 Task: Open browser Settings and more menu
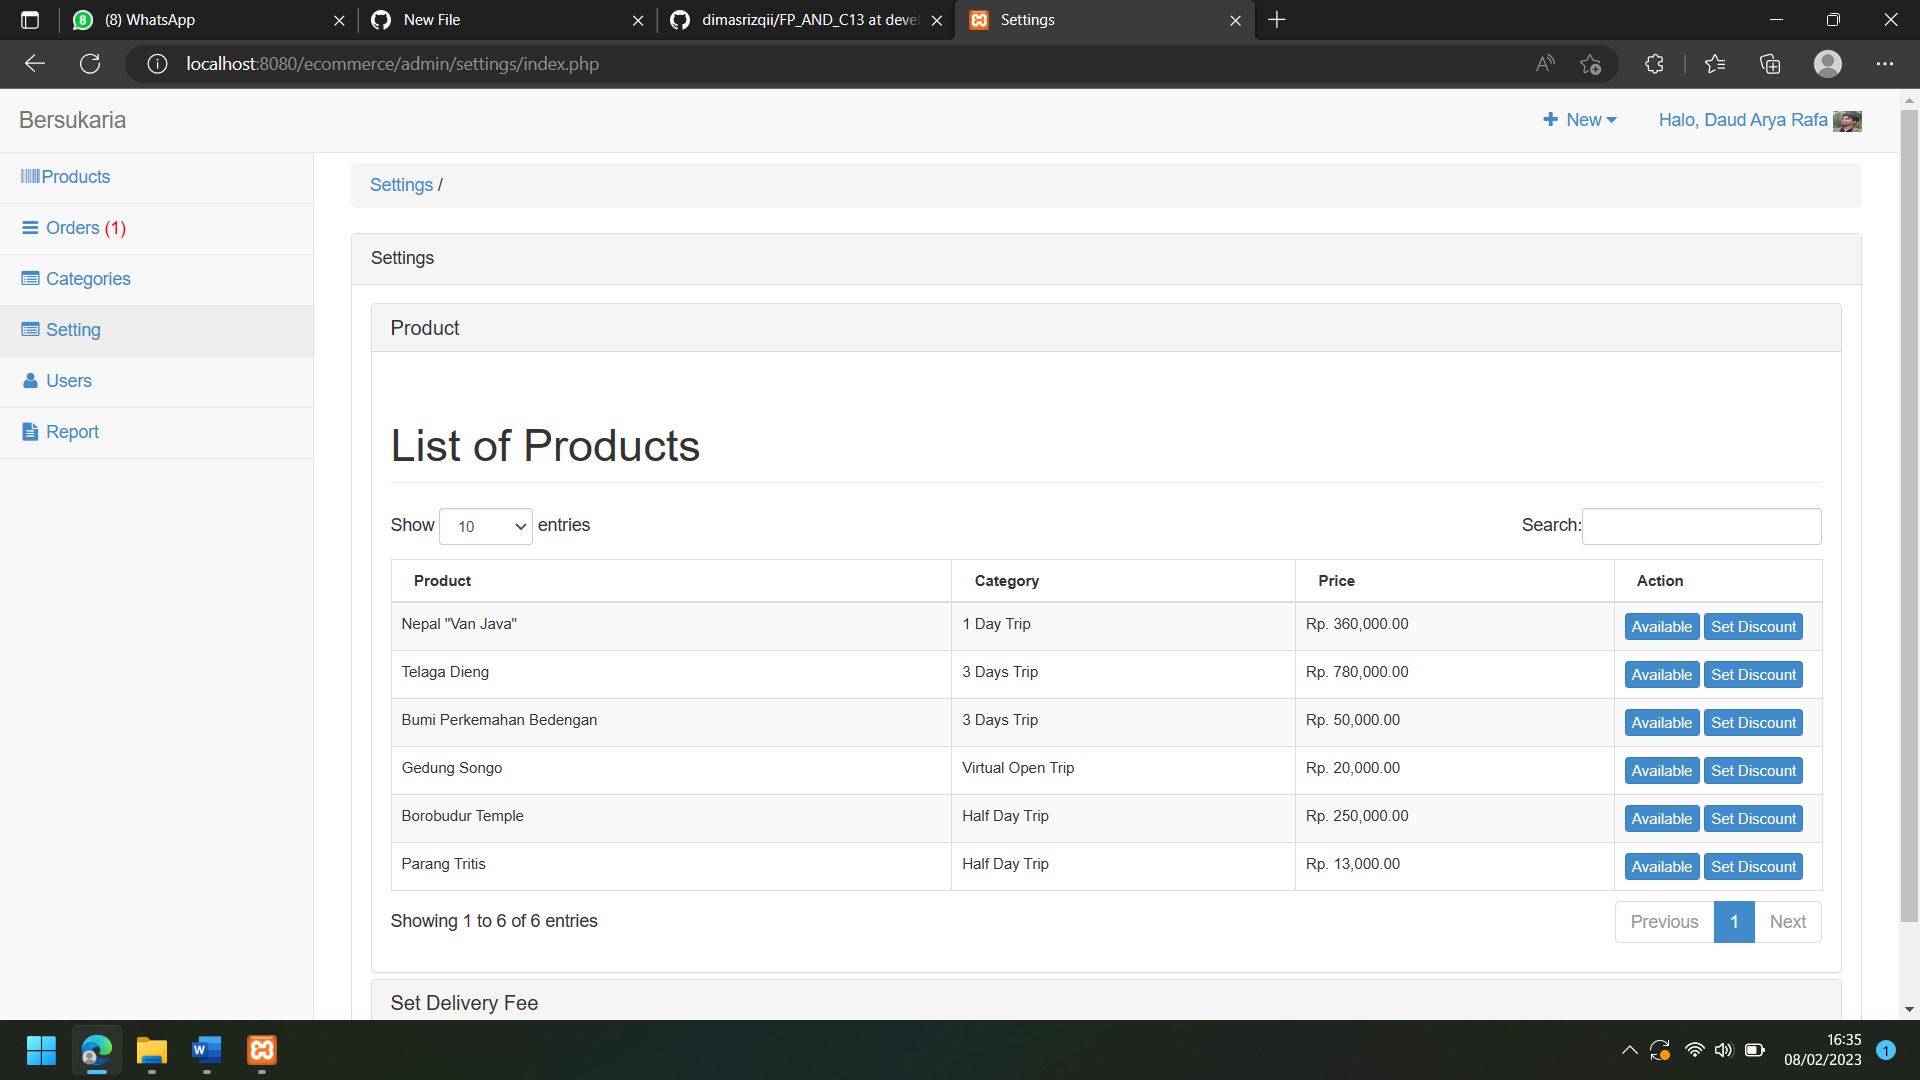(1885, 64)
